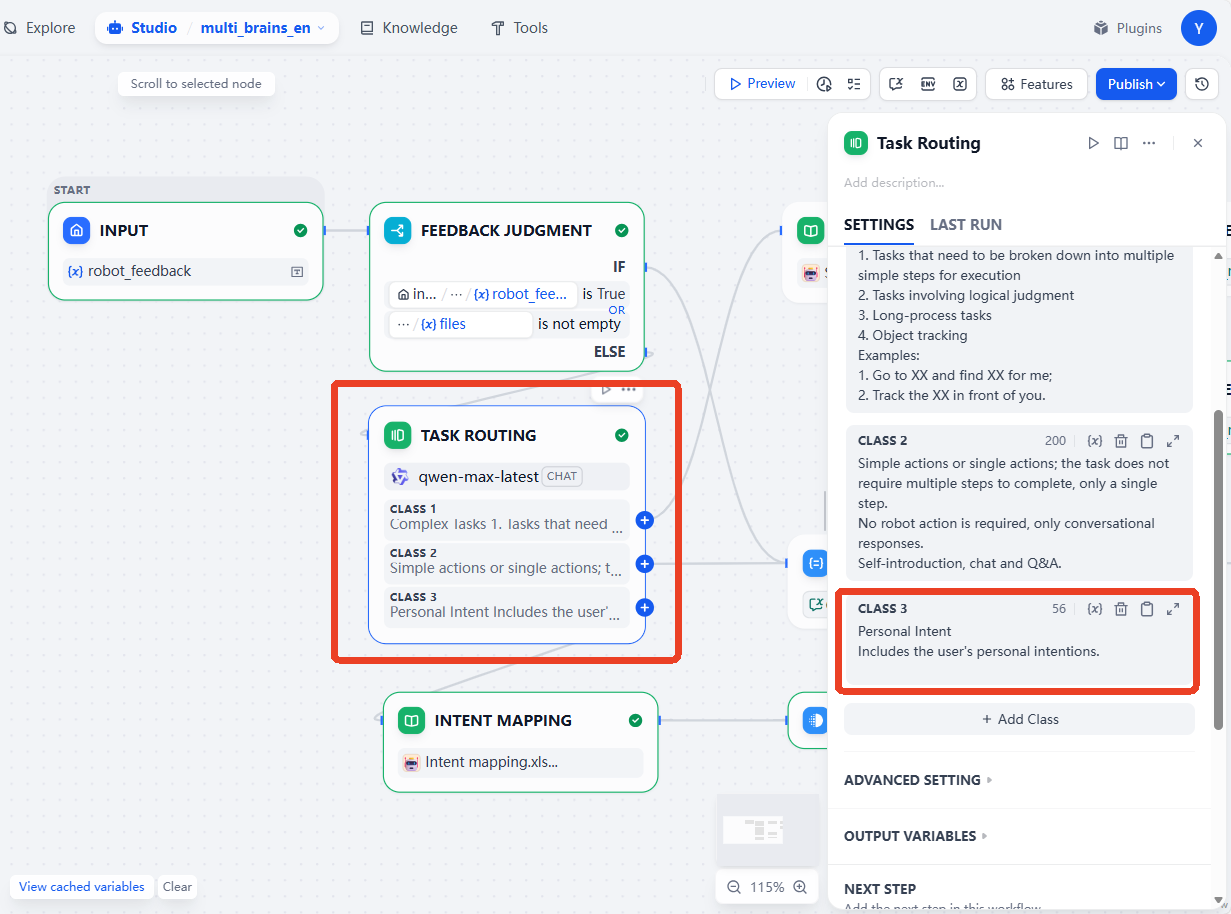
Task: Switch to the LAST RUN tab
Action: [x=966, y=225]
